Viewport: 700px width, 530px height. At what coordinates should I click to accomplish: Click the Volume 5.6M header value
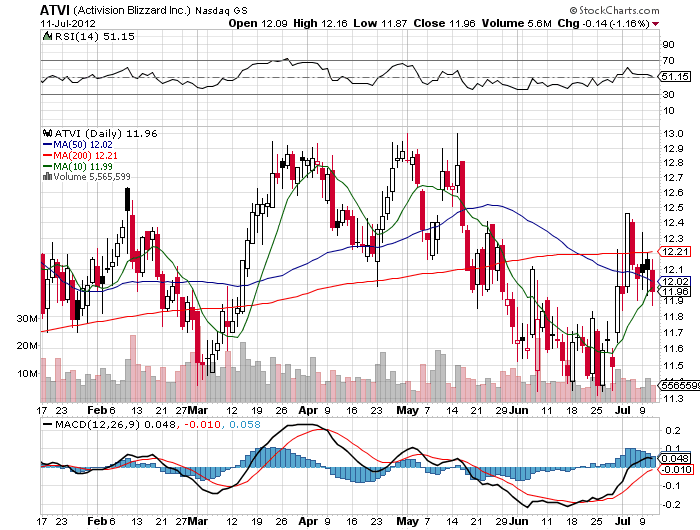(517, 23)
